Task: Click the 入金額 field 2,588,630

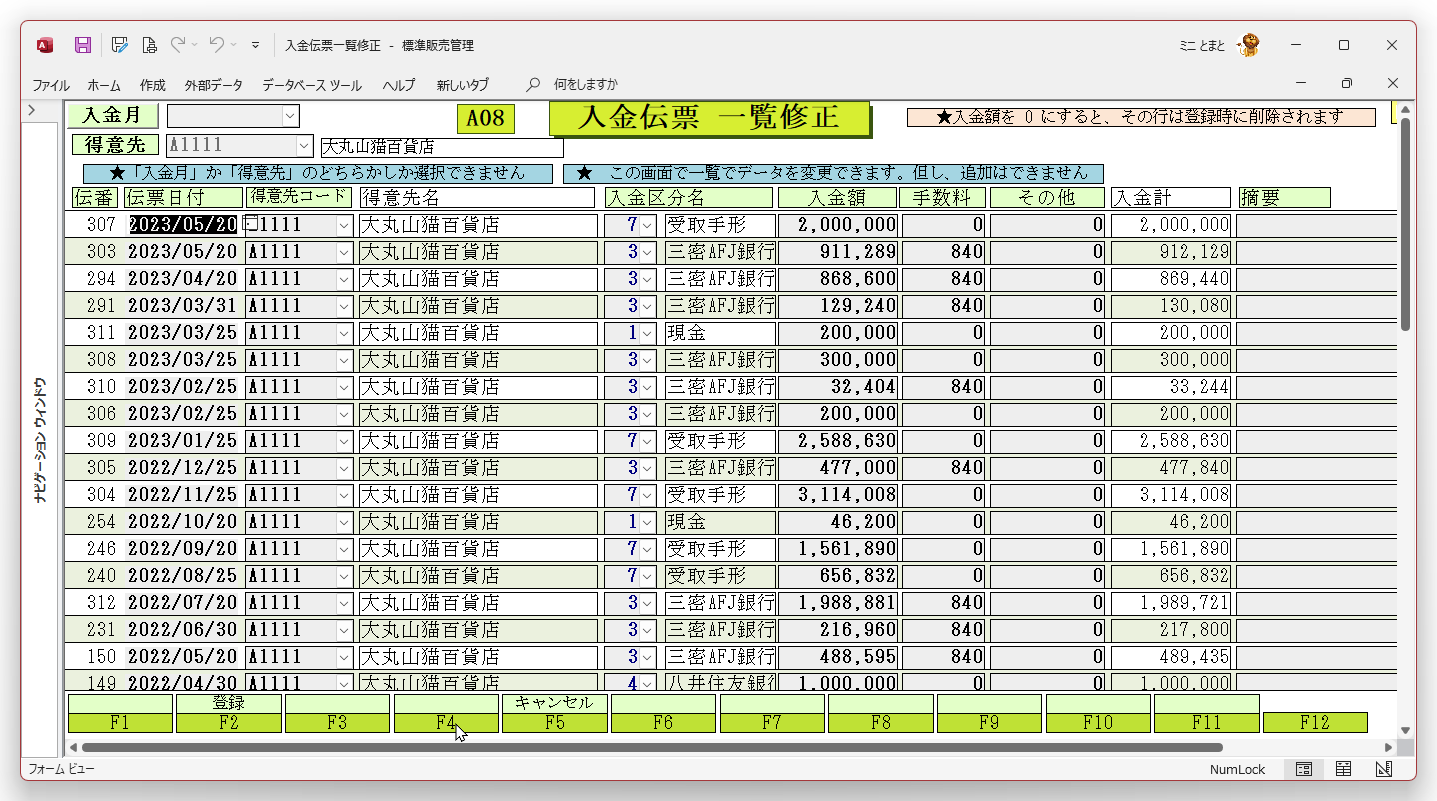Action: tap(838, 441)
